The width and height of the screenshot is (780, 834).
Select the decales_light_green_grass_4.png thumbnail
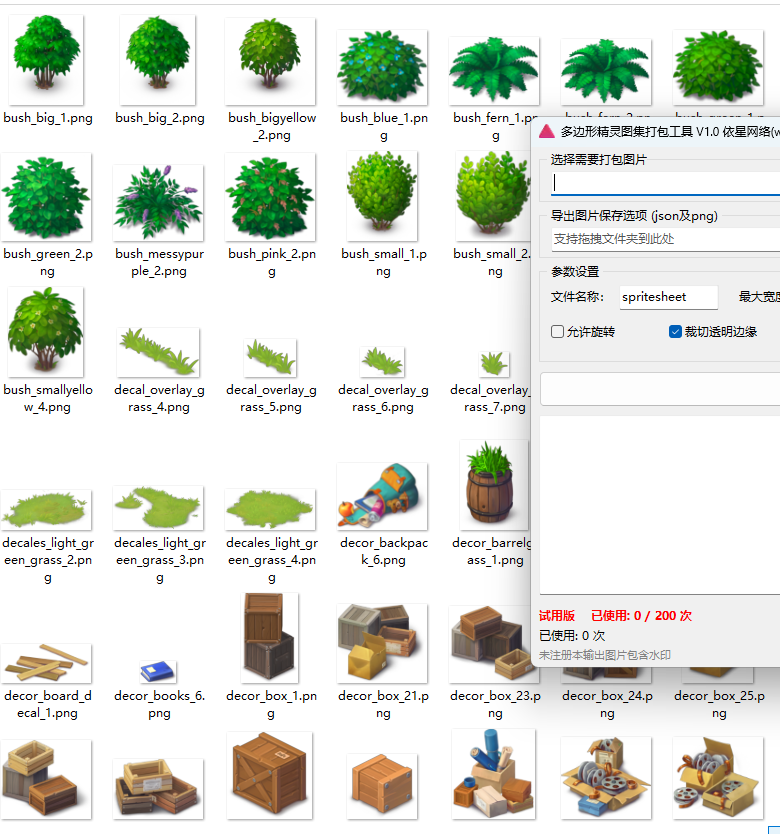coord(270,510)
